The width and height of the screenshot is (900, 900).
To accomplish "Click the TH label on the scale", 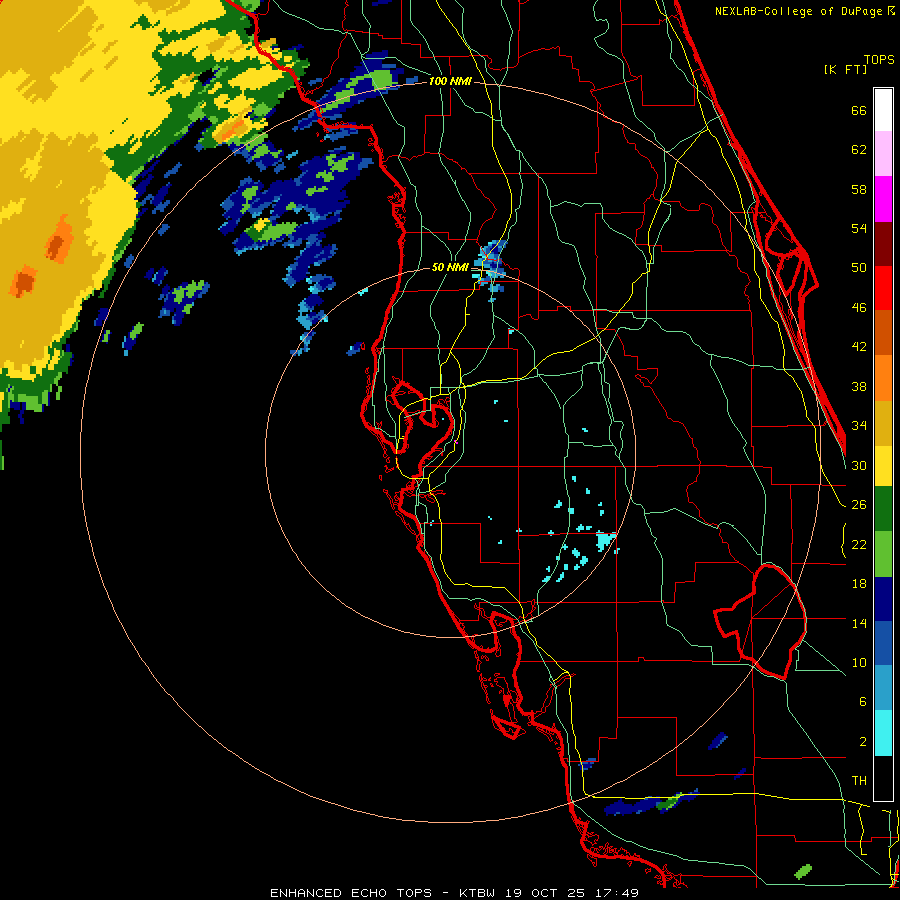I will pyautogui.click(x=859, y=781).
